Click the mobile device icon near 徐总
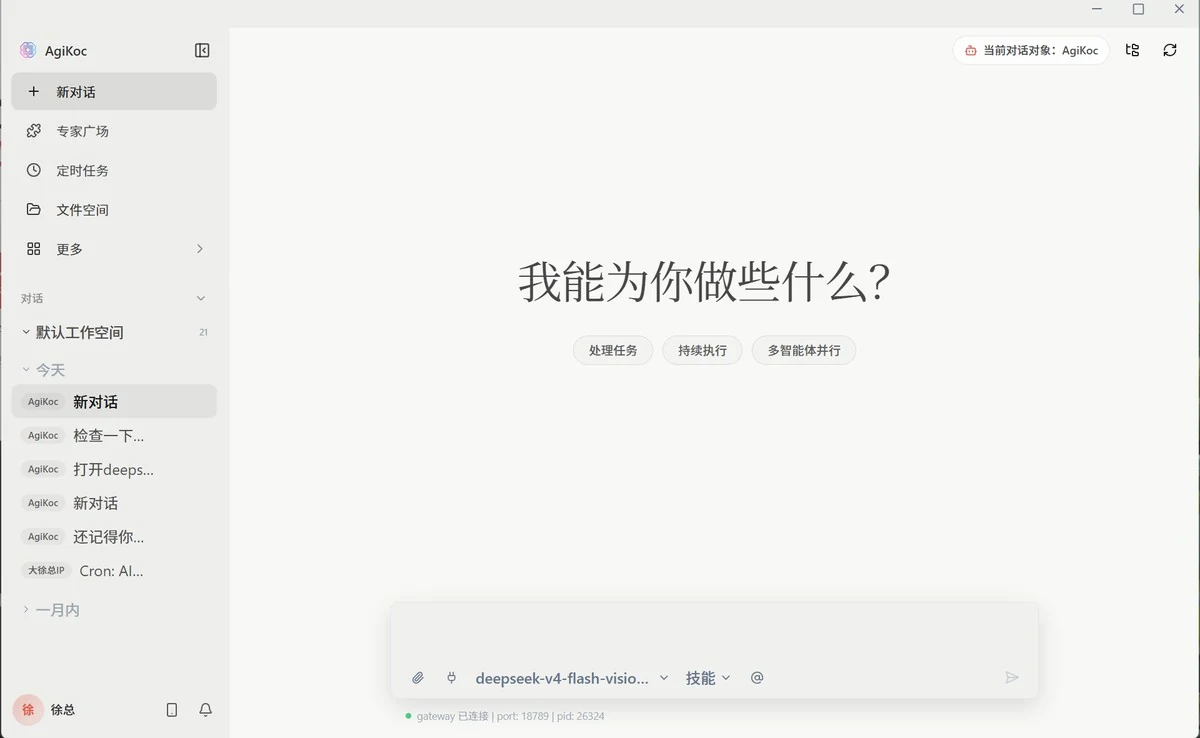Viewport: 1200px width, 738px height. click(172, 710)
